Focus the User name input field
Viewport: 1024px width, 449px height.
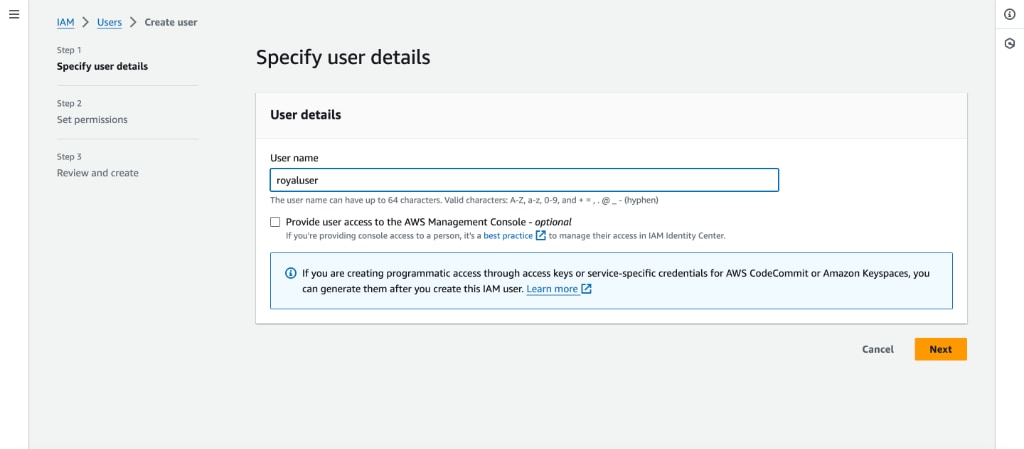tap(524, 180)
